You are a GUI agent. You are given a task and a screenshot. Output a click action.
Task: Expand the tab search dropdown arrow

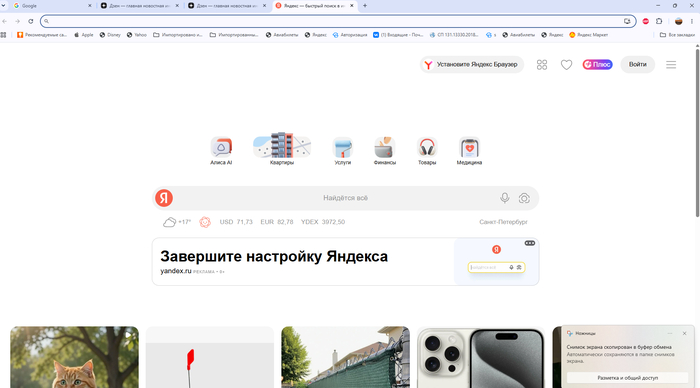pos(4,5)
